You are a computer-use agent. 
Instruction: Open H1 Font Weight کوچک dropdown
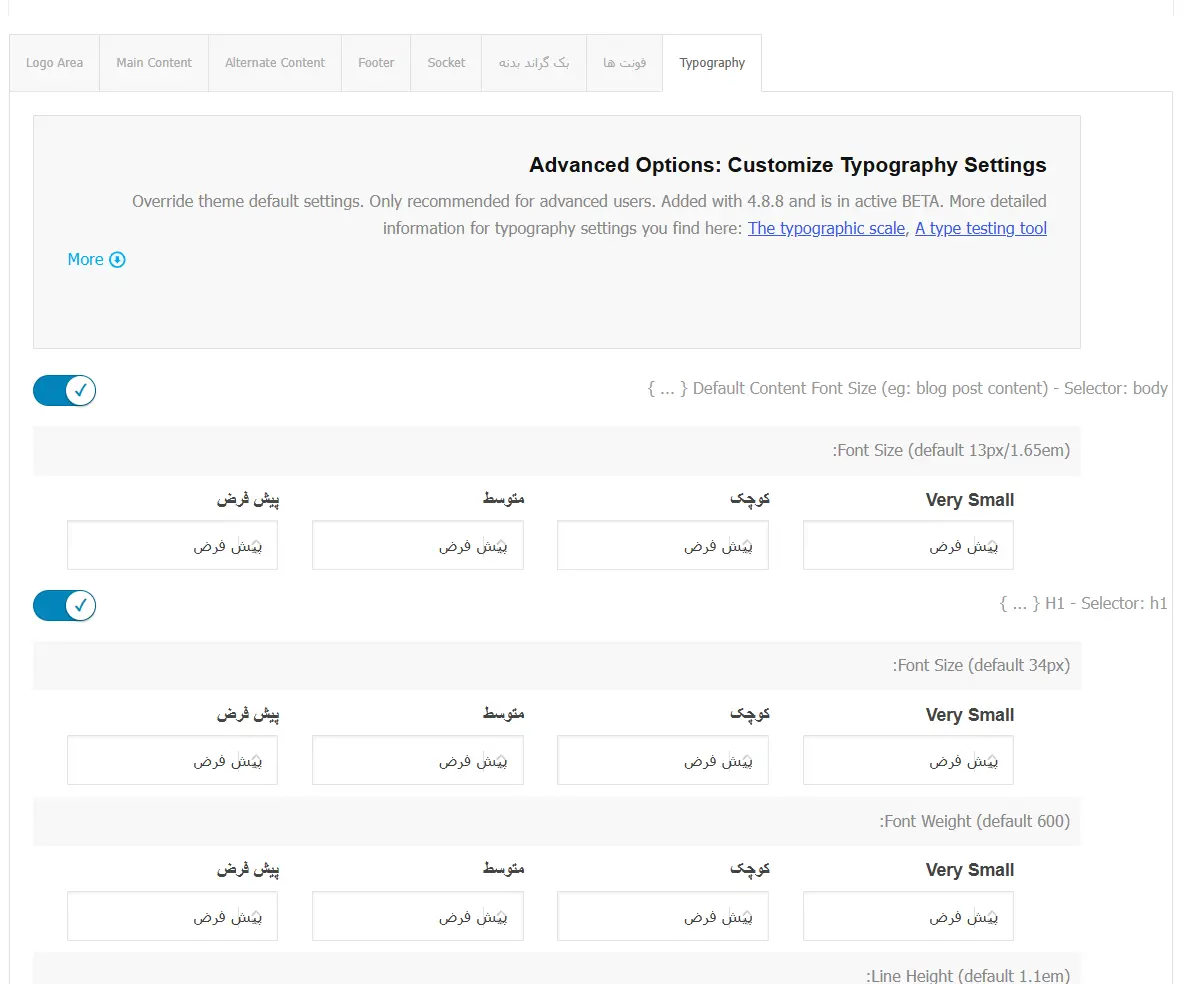point(663,916)
